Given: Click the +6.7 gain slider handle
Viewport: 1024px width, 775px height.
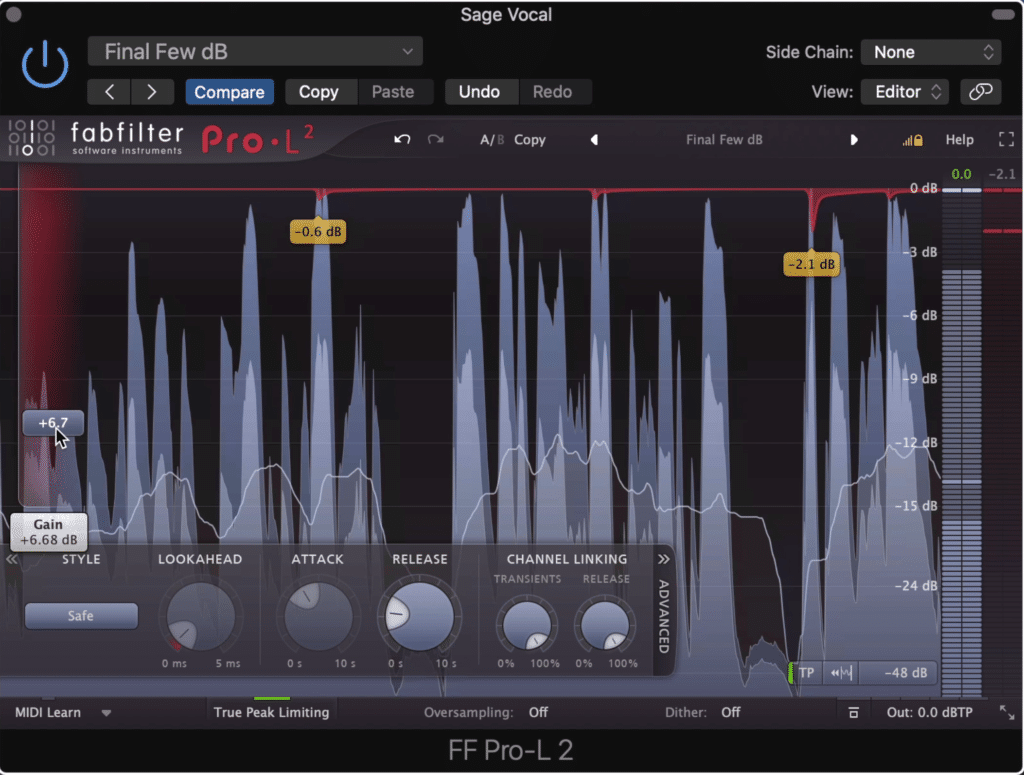Looking at the screenshot, I should (53, 423).
